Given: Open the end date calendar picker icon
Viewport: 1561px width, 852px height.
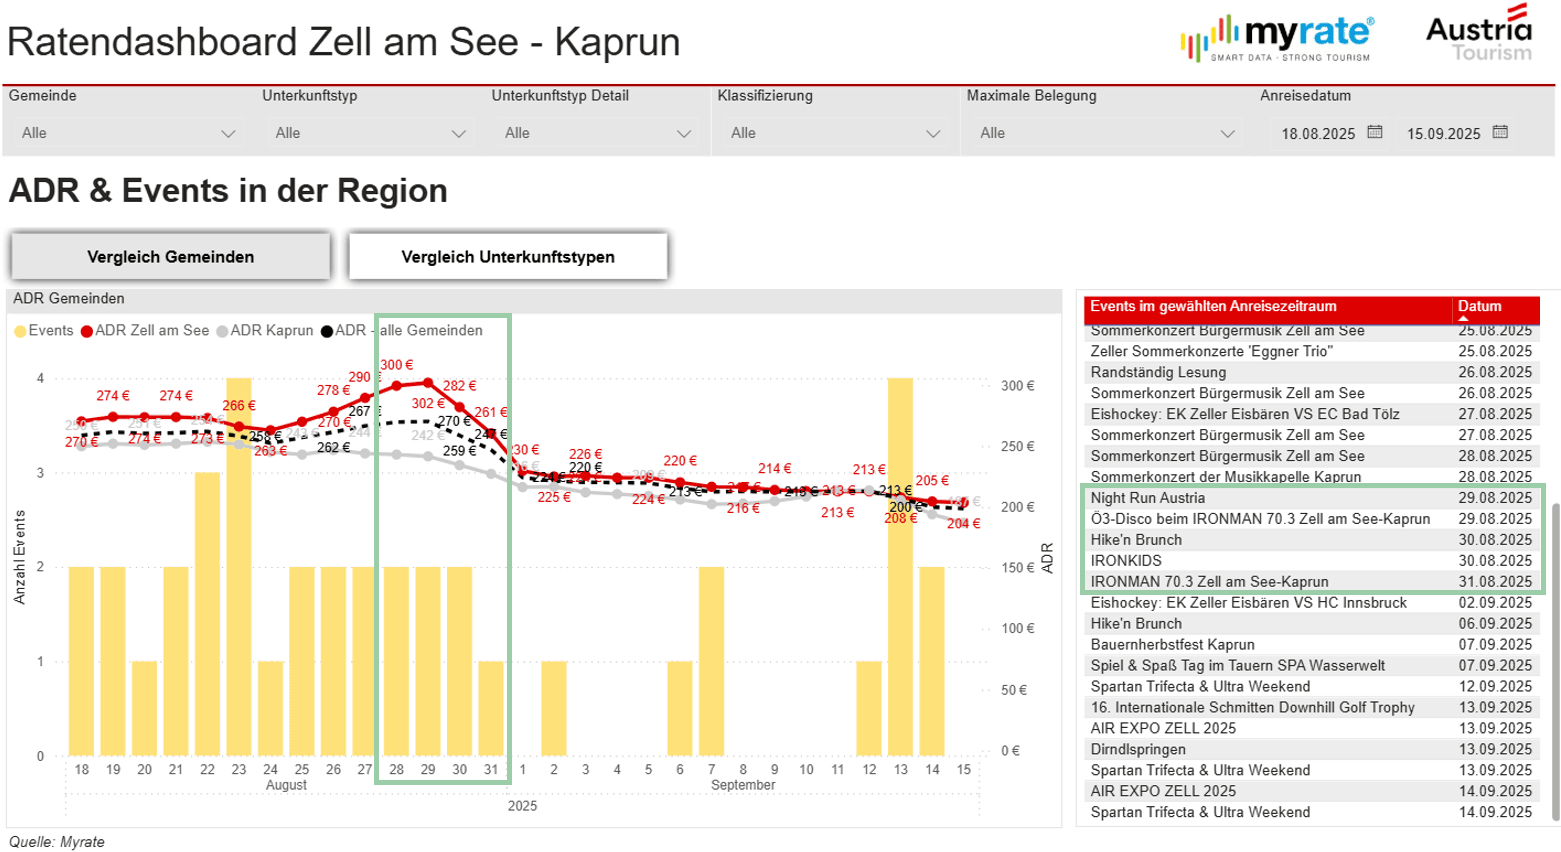Looking at the screenshot, I should click(x=1500, y=132).
